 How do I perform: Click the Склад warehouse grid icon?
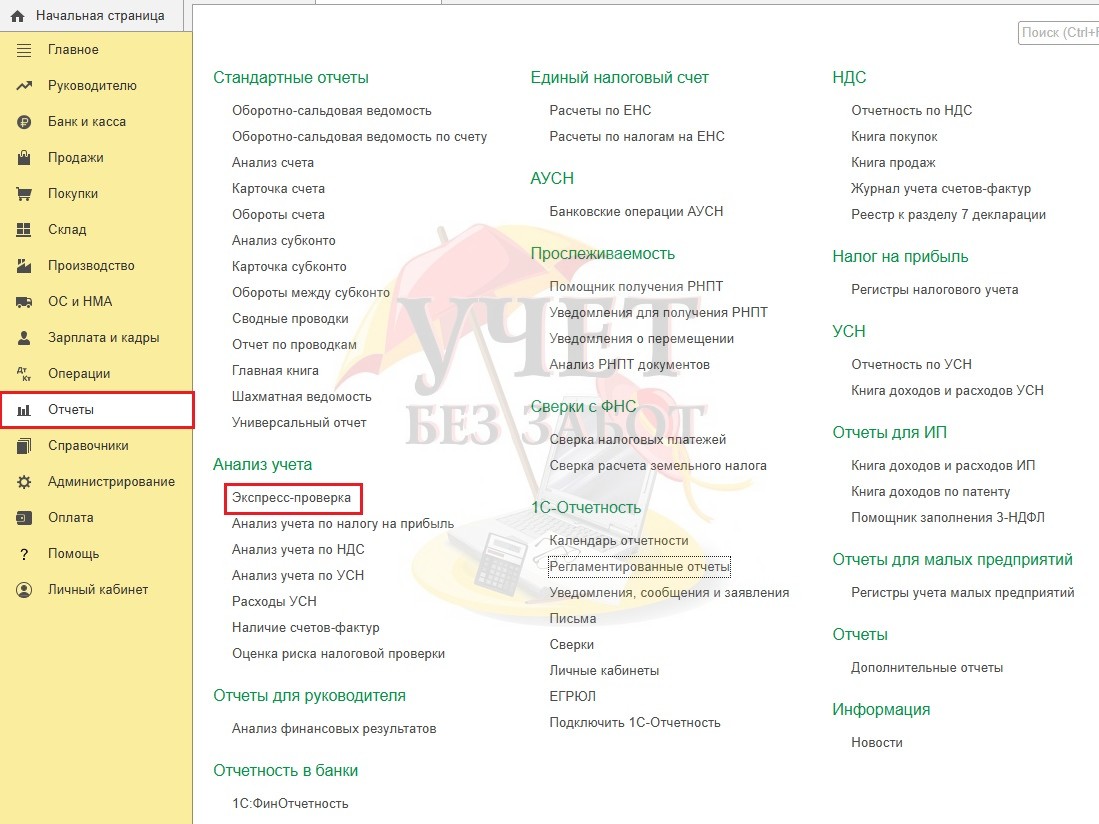24,230
